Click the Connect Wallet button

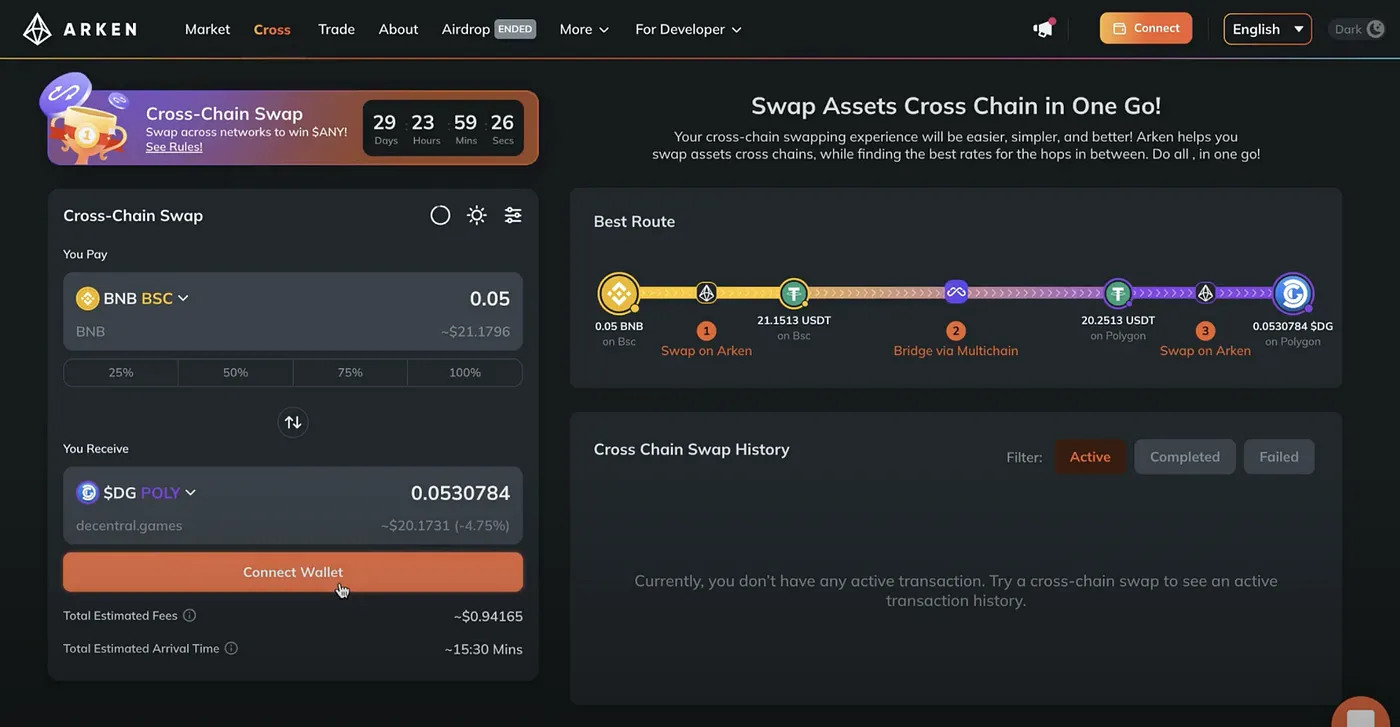click(x=293, y=572)
